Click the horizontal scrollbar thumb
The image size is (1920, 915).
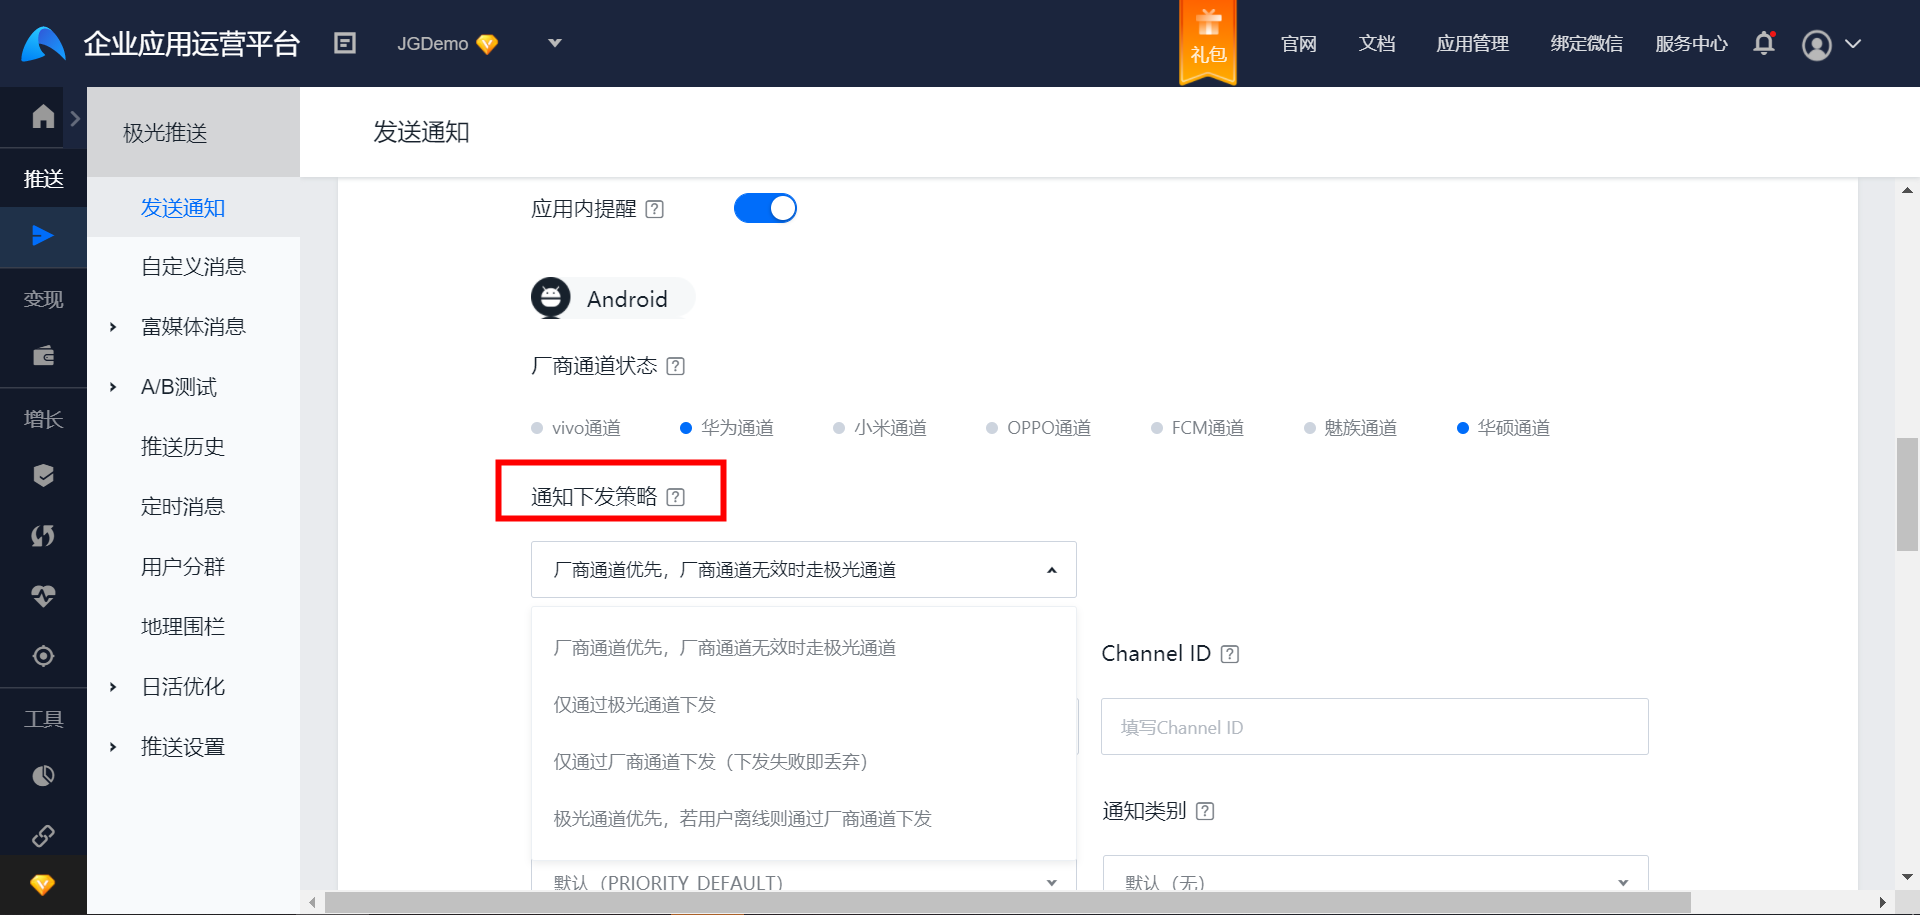(1007, 903)
